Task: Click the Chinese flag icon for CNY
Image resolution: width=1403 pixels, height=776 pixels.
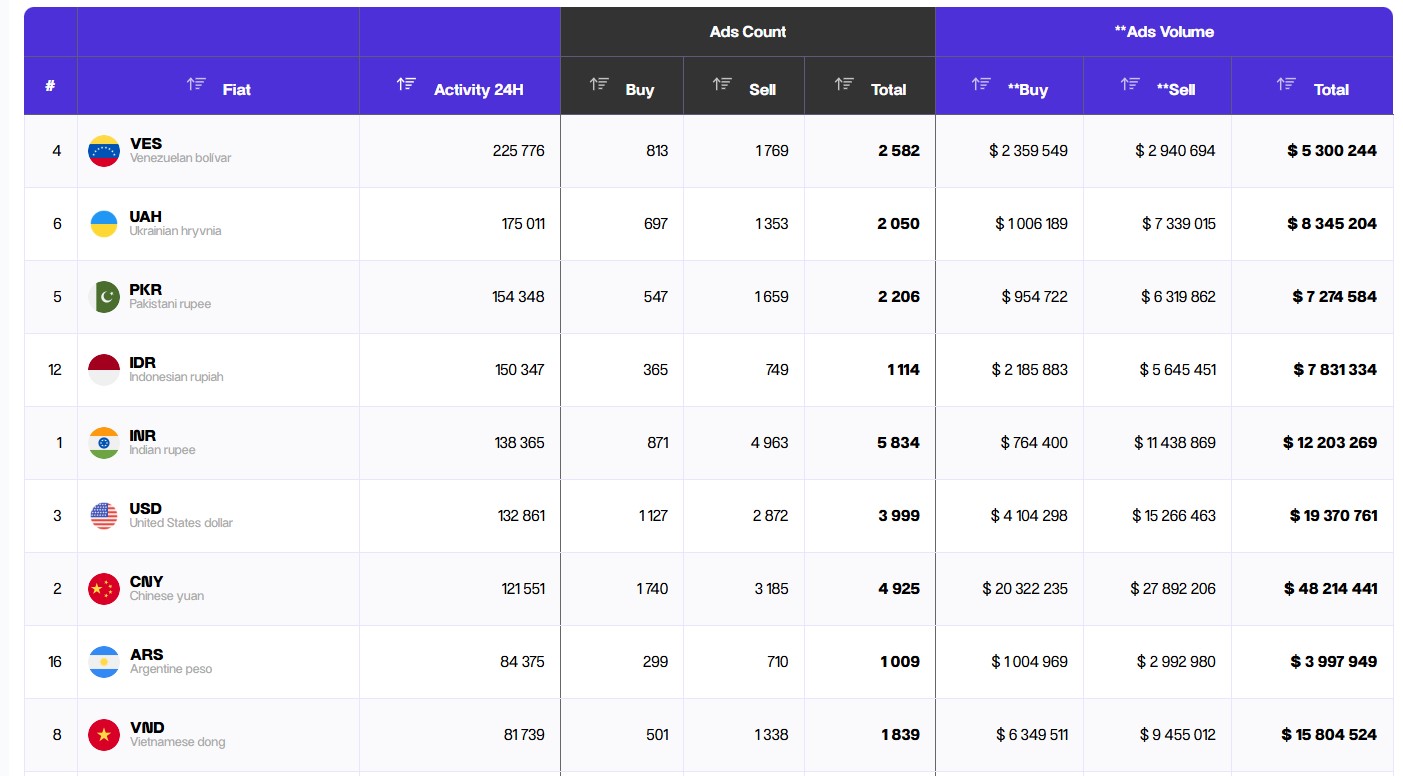Action: point(104,589)
